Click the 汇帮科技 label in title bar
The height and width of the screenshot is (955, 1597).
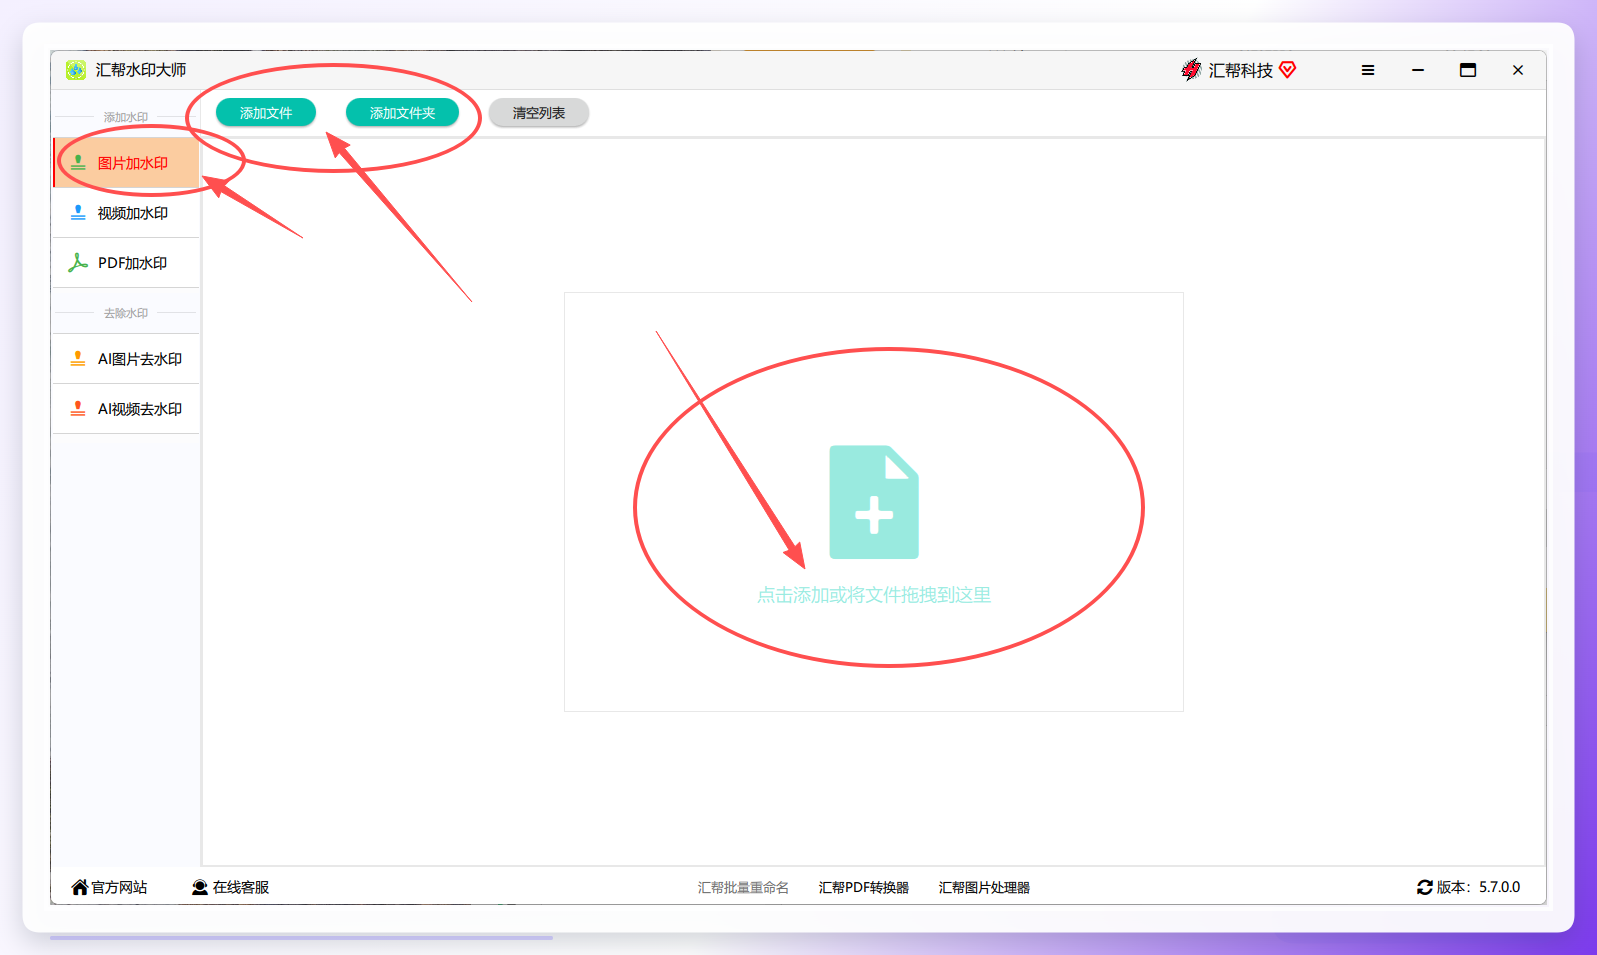1240,70
